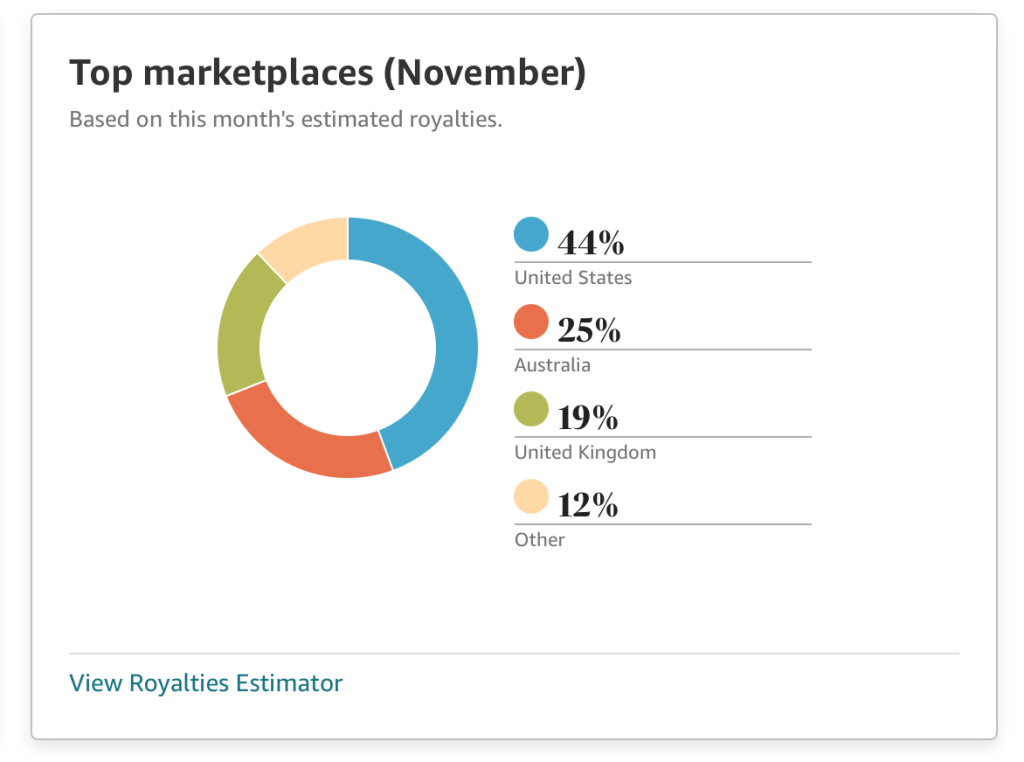This screenshot has width=1024, height=762.
Task: Open the View Royalties Estimator link
Action: point(206,684)
